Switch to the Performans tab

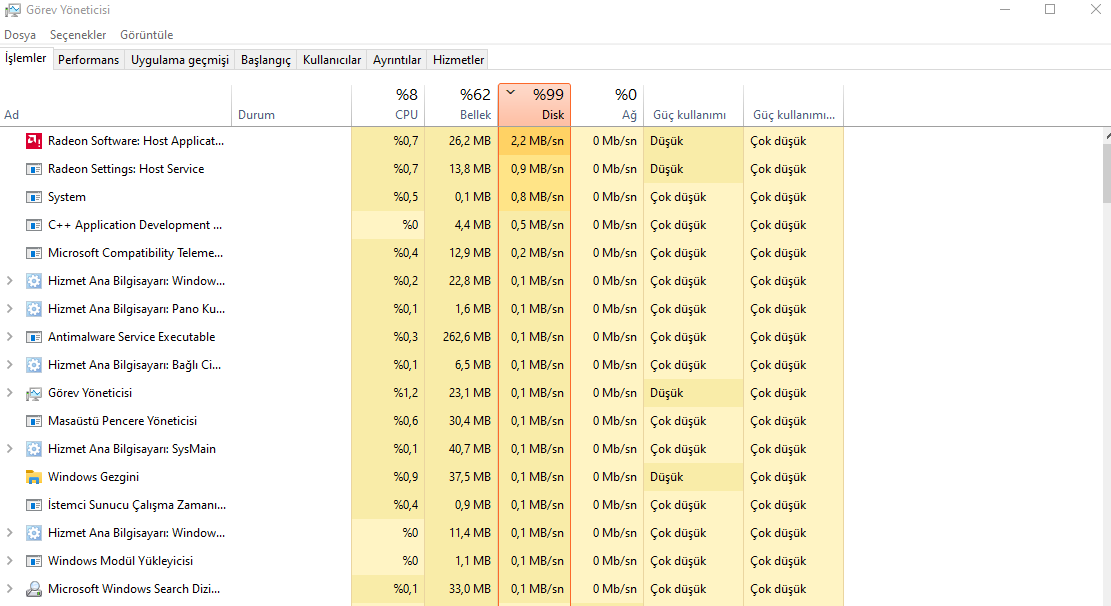pyautogui.click(x=88, y=60)
